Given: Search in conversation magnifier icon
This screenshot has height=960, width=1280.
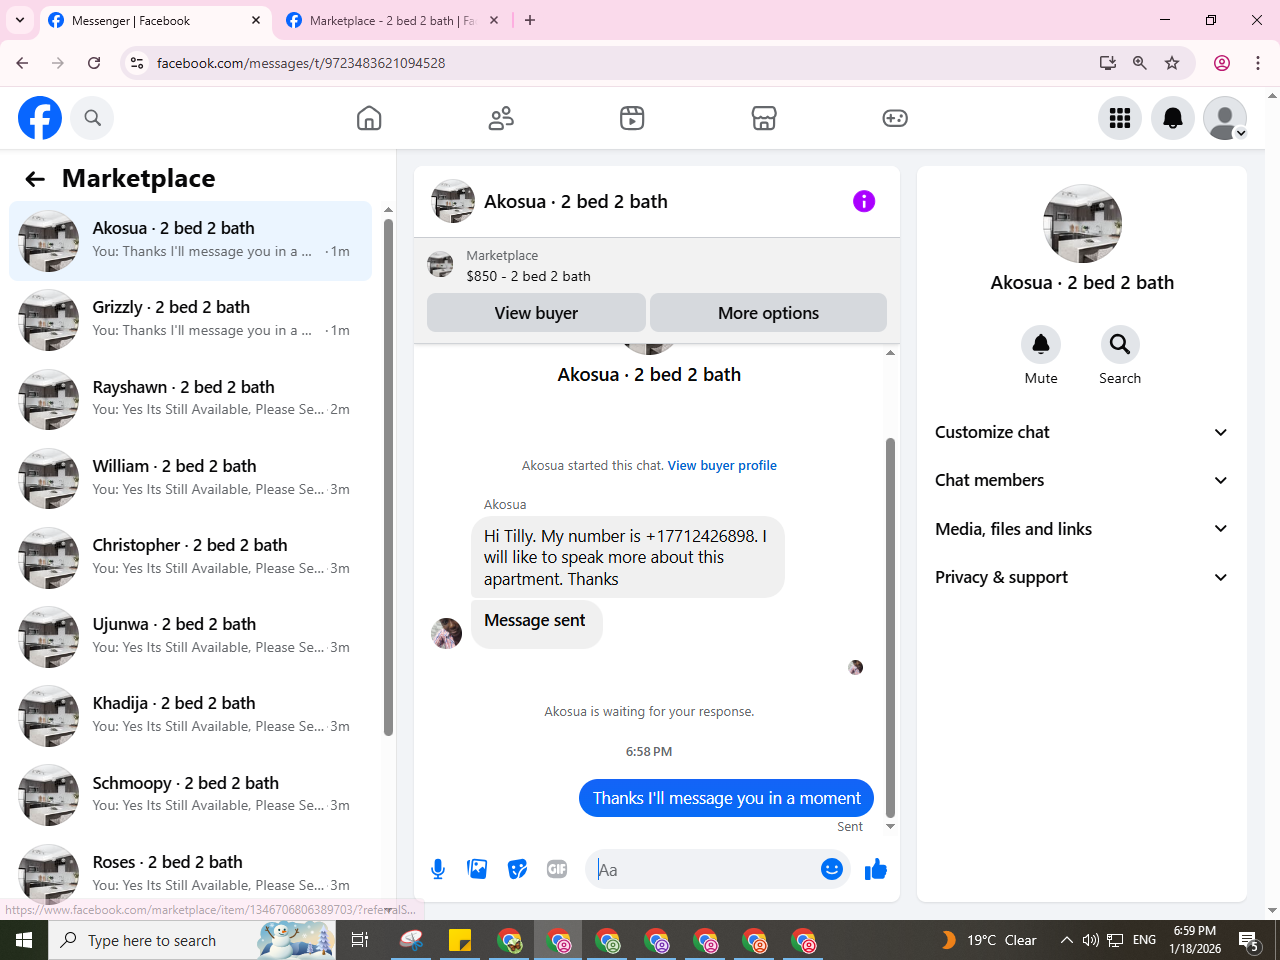Looking at the screenshot, I should click(1120, 344).
